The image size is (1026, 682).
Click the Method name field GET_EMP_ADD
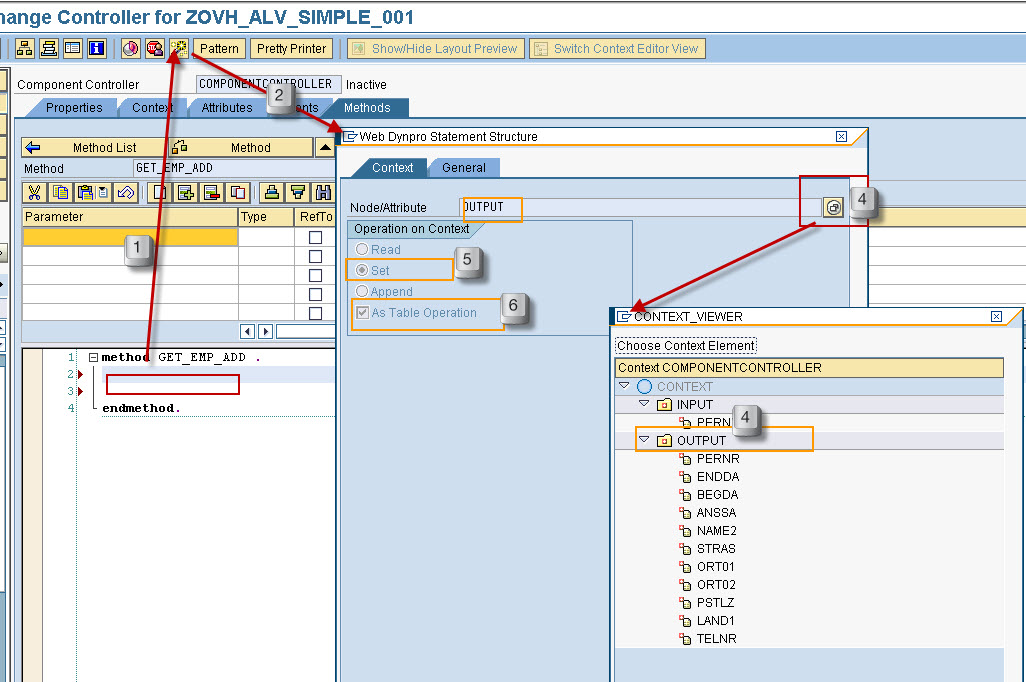tap(234, 168)
